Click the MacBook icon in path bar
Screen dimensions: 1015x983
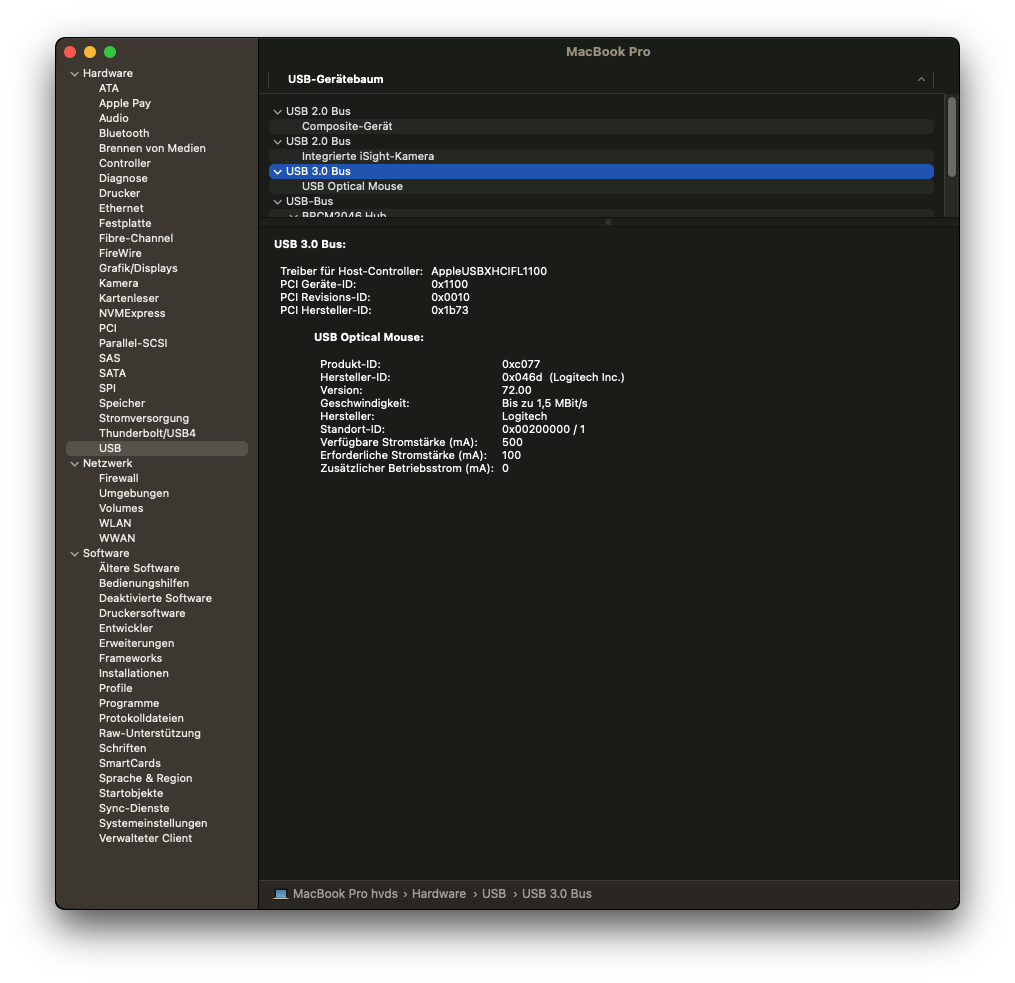pyautogui.click(x=280, y=894)
